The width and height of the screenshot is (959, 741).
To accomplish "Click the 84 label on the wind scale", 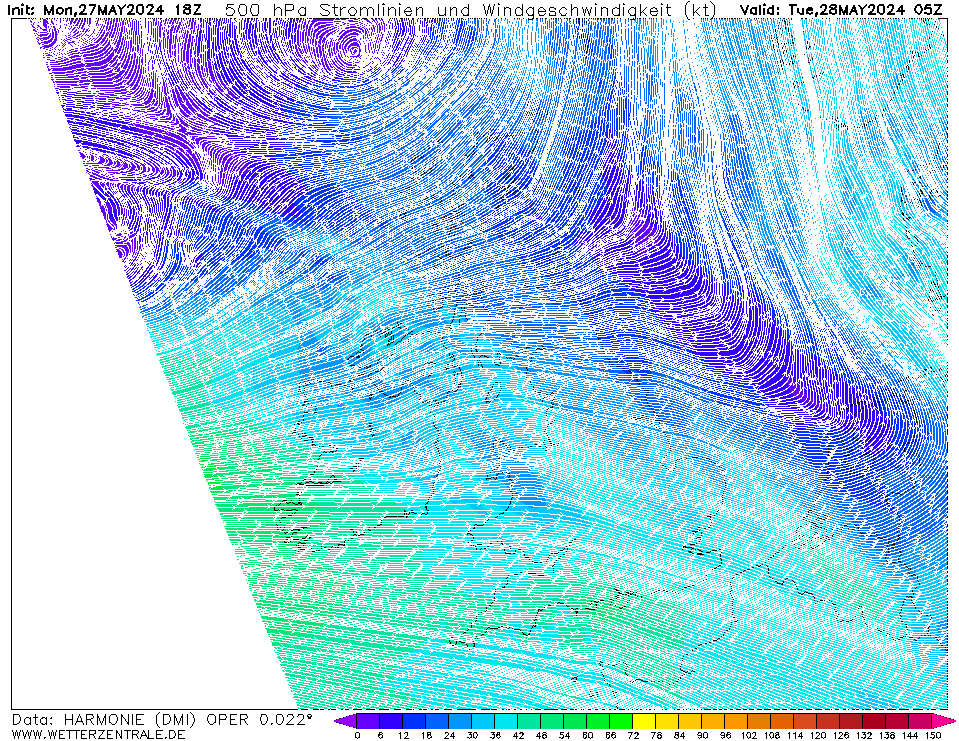I will coord(679,735).
